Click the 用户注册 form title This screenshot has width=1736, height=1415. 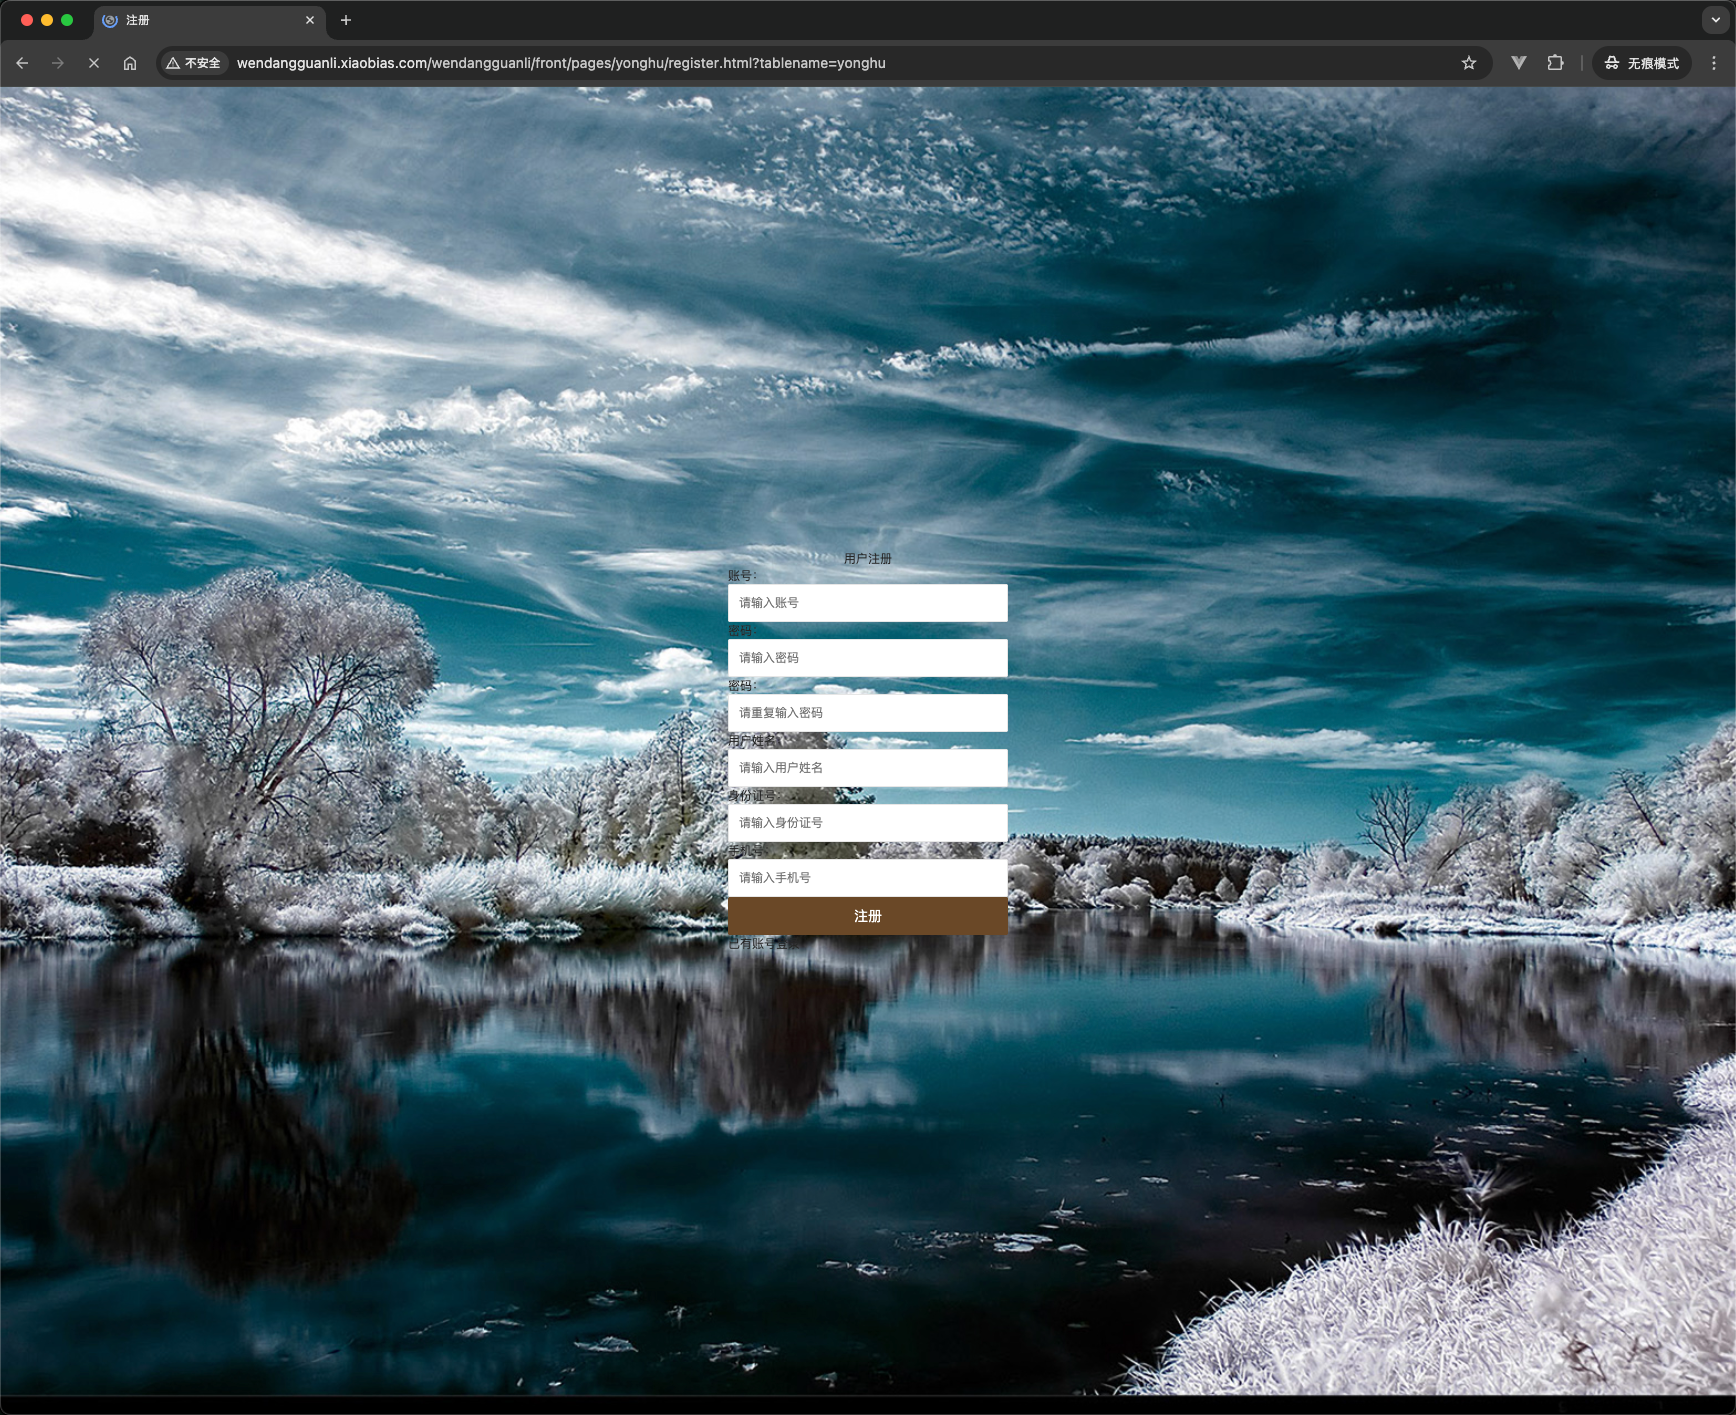coord(868,559)
